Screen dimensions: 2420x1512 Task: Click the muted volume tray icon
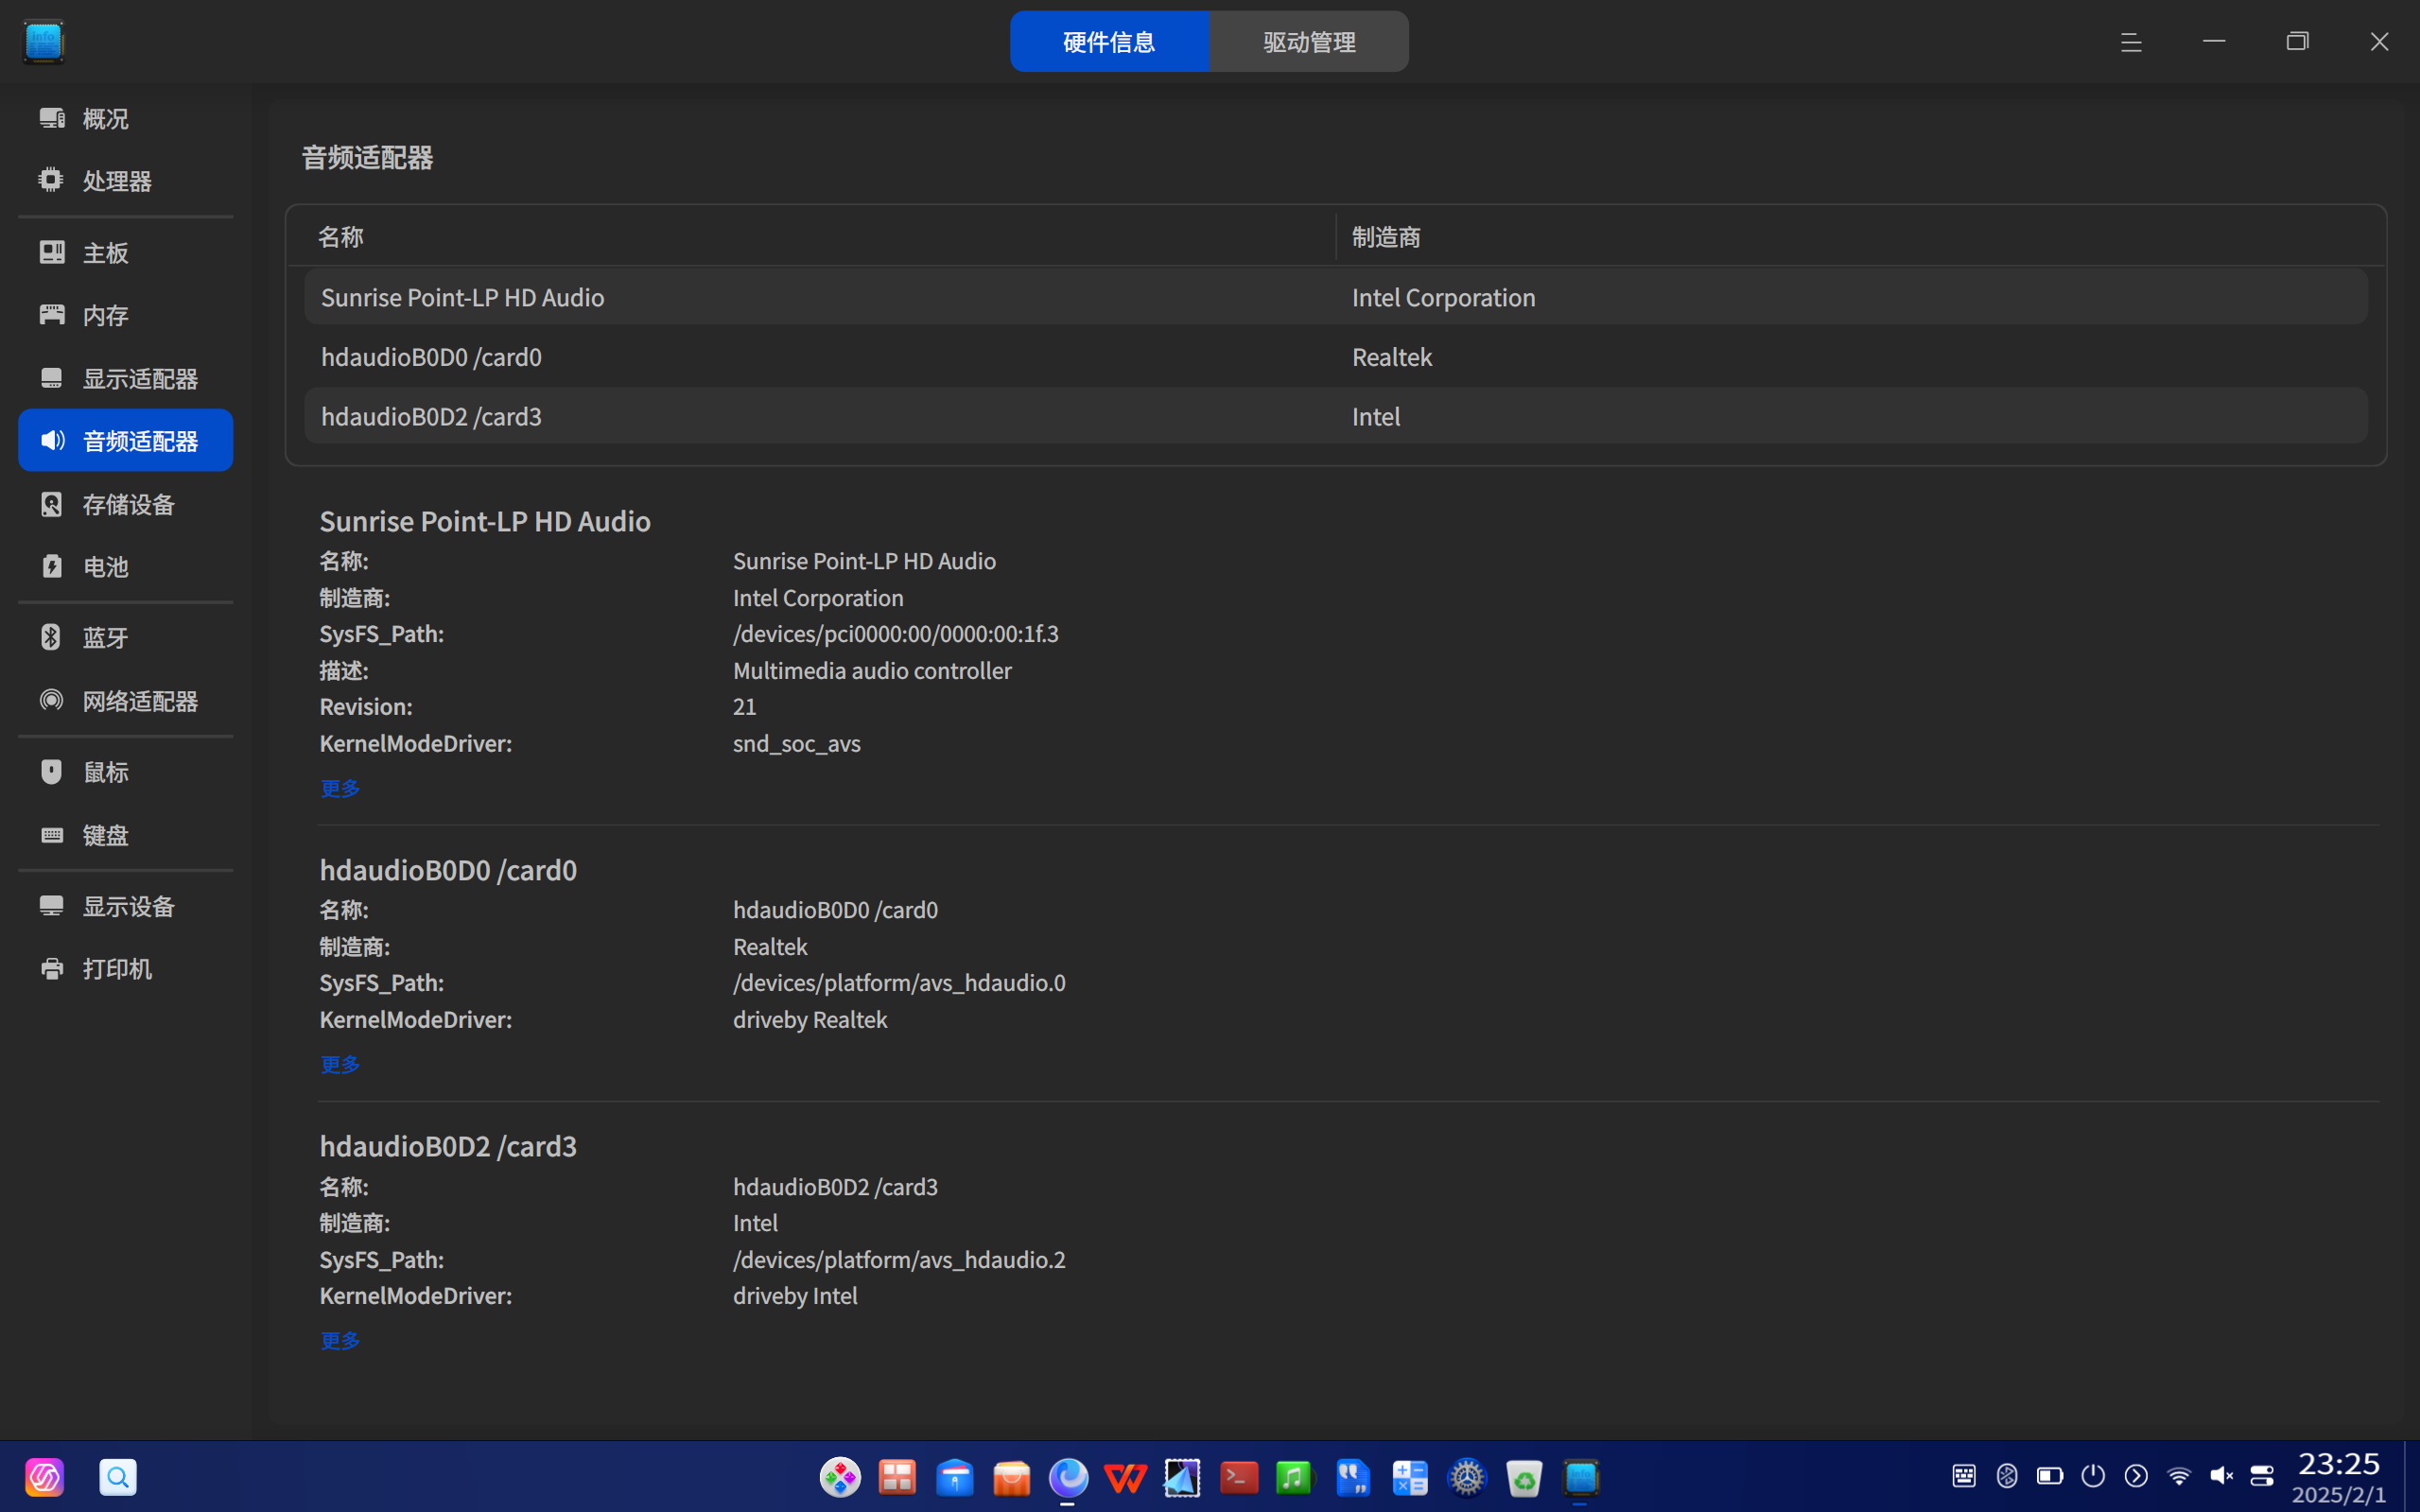pyautogui.click(x=2221, y=1475)
